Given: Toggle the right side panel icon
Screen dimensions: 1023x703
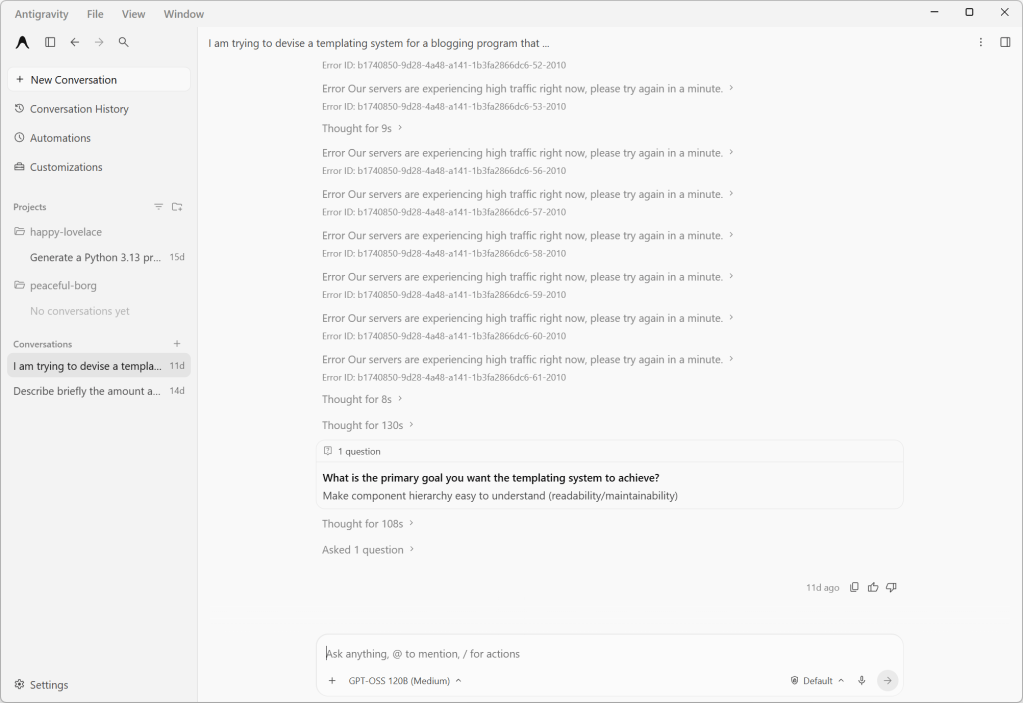Looking at the screenshot, I should (x=1005, y=42).
